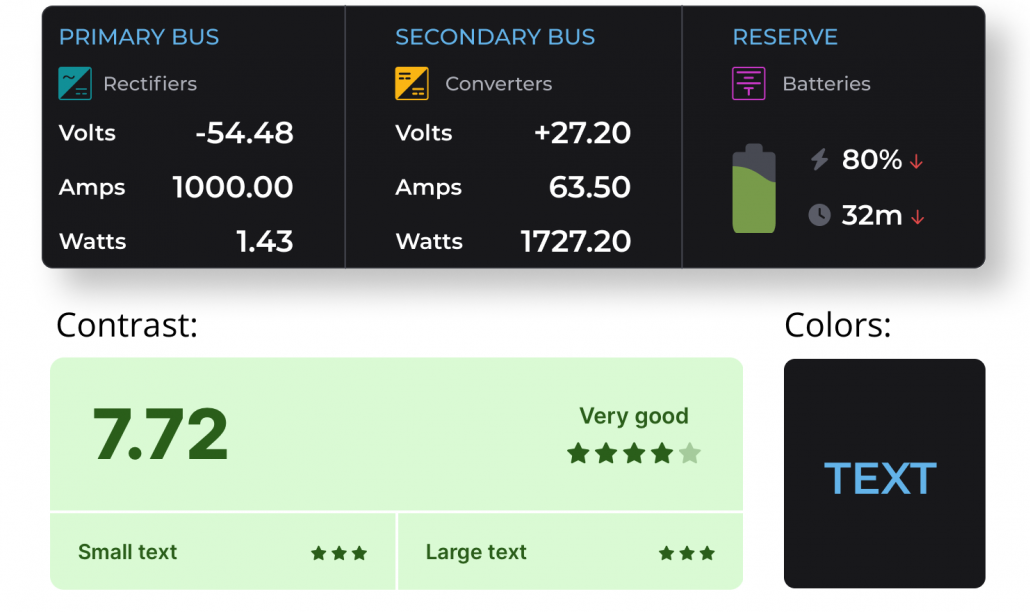Click the red arrow beside 80%
The image size is (1030, 612).
tap(916, 161)
